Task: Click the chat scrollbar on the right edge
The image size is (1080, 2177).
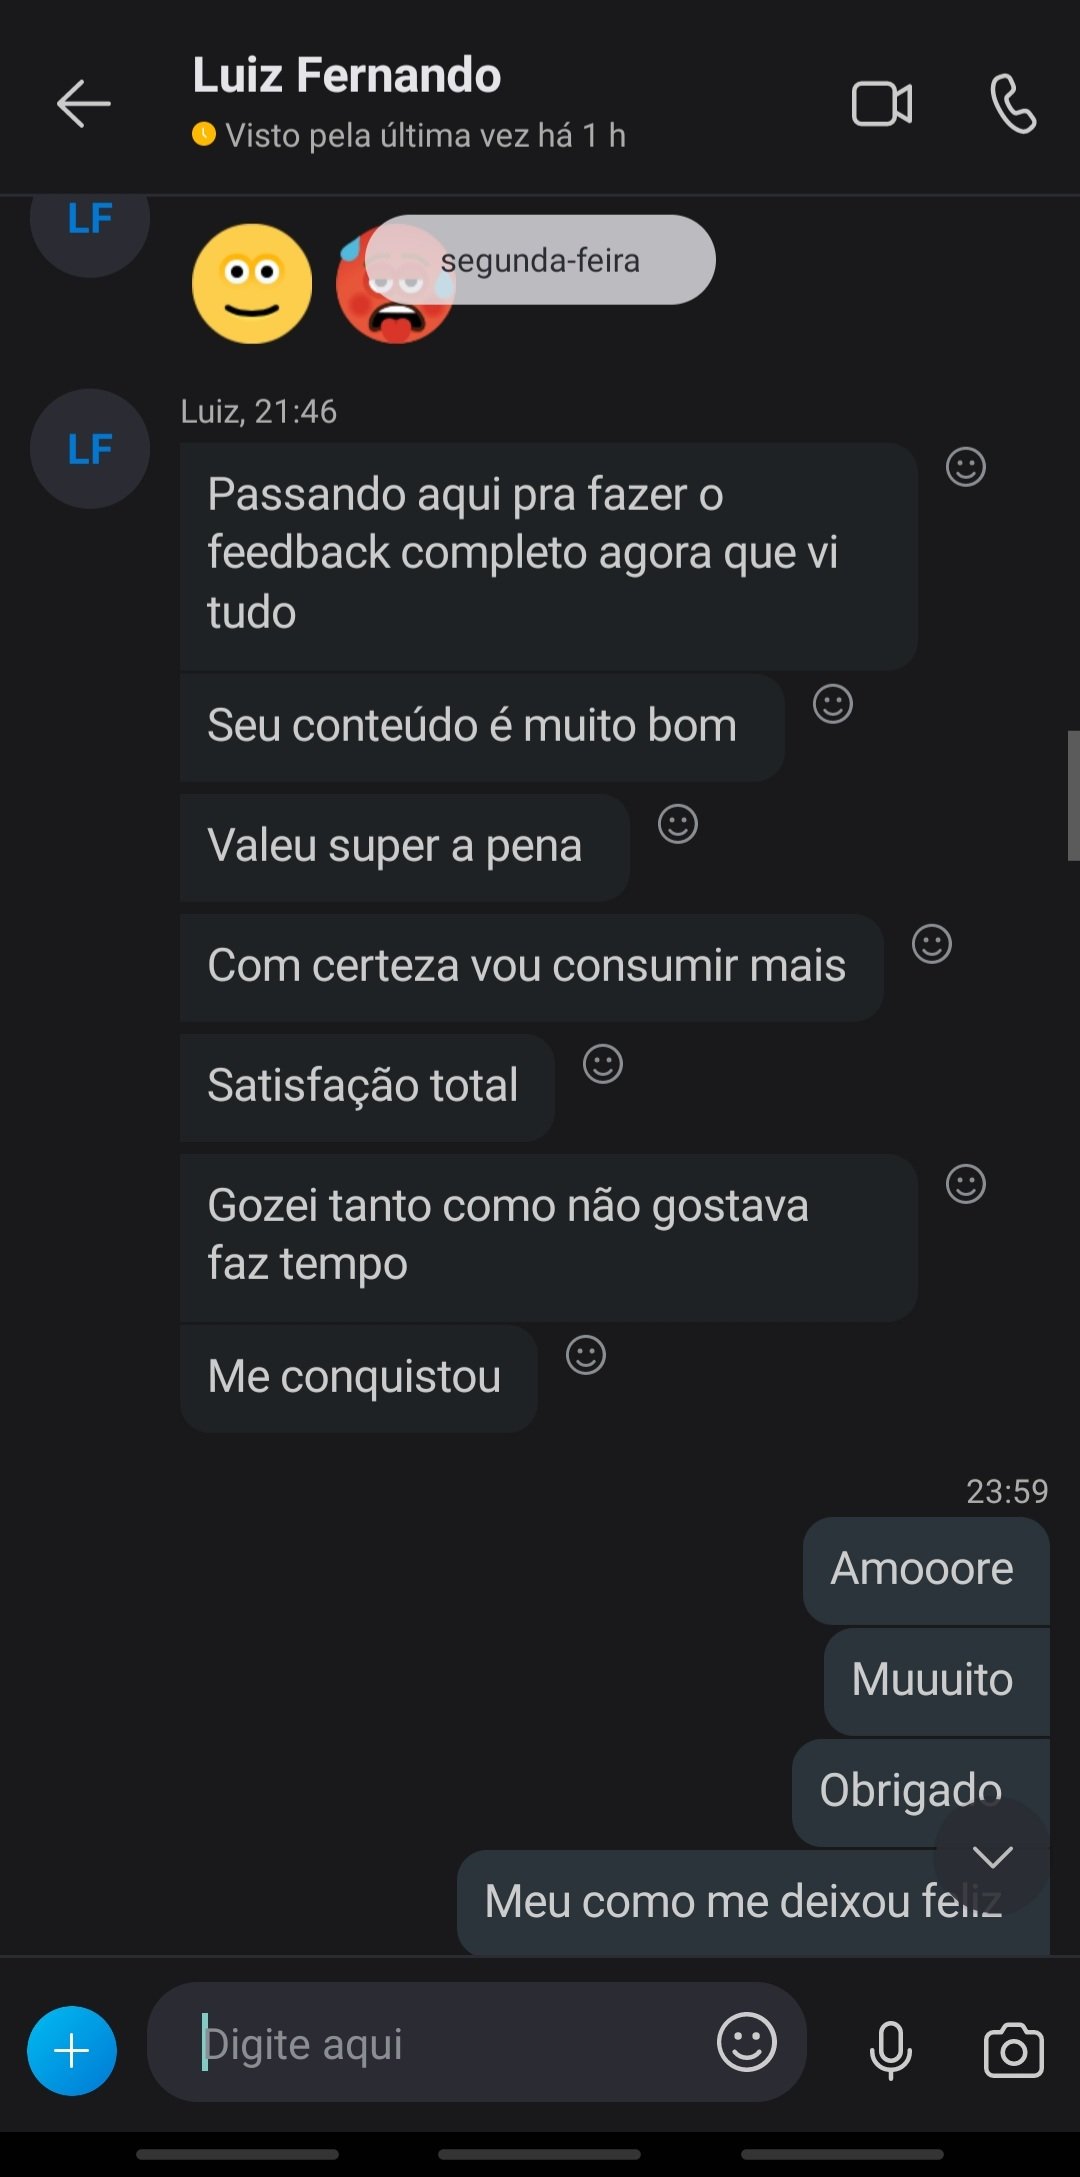Action: coord(1073,795)
